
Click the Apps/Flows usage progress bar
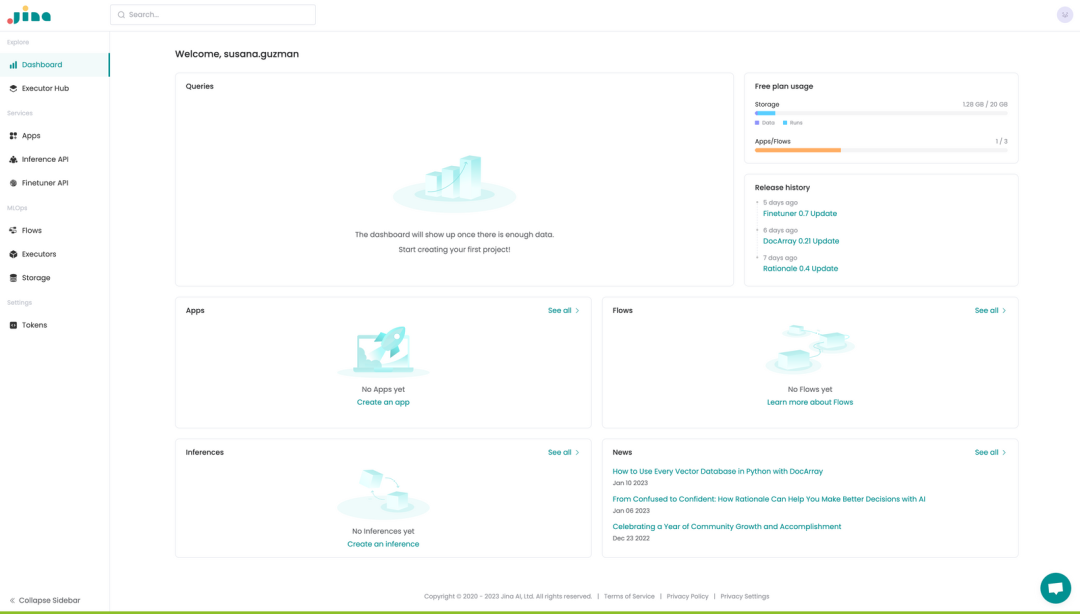coord(881,150)
